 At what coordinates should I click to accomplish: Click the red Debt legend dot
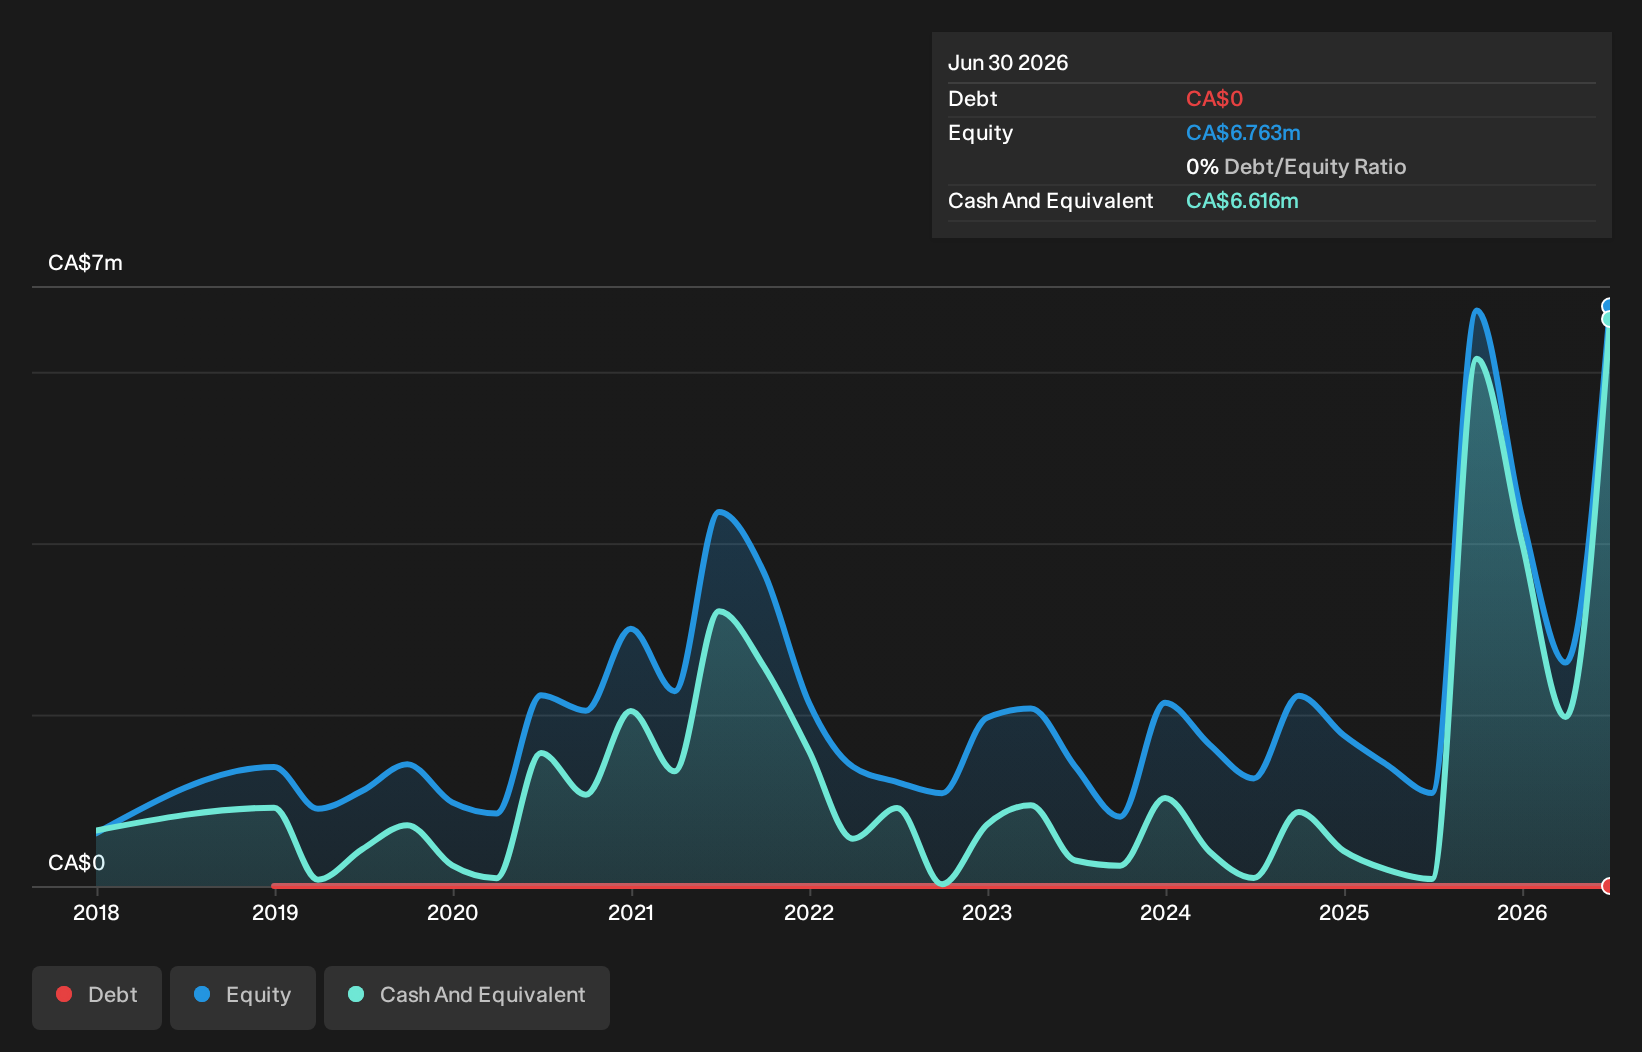64,994
